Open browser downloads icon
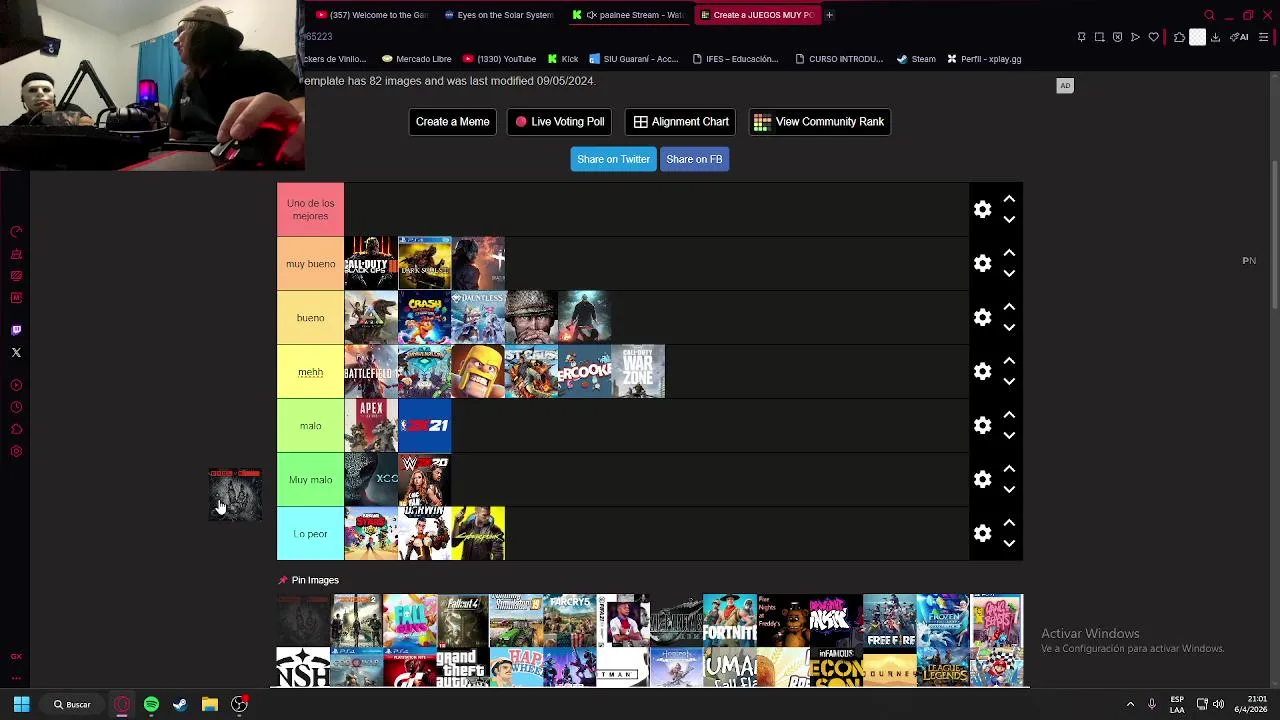The image size is (1280, 720). (1215, 37)
